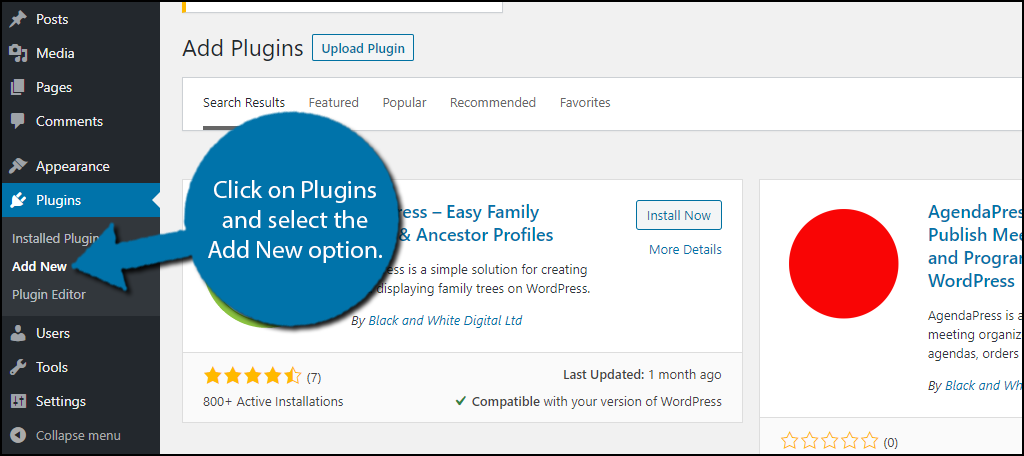Open the Plugin Editor submenu item
The width and height of the screenshot is (1024, 456).
click(x=49, y=294)
